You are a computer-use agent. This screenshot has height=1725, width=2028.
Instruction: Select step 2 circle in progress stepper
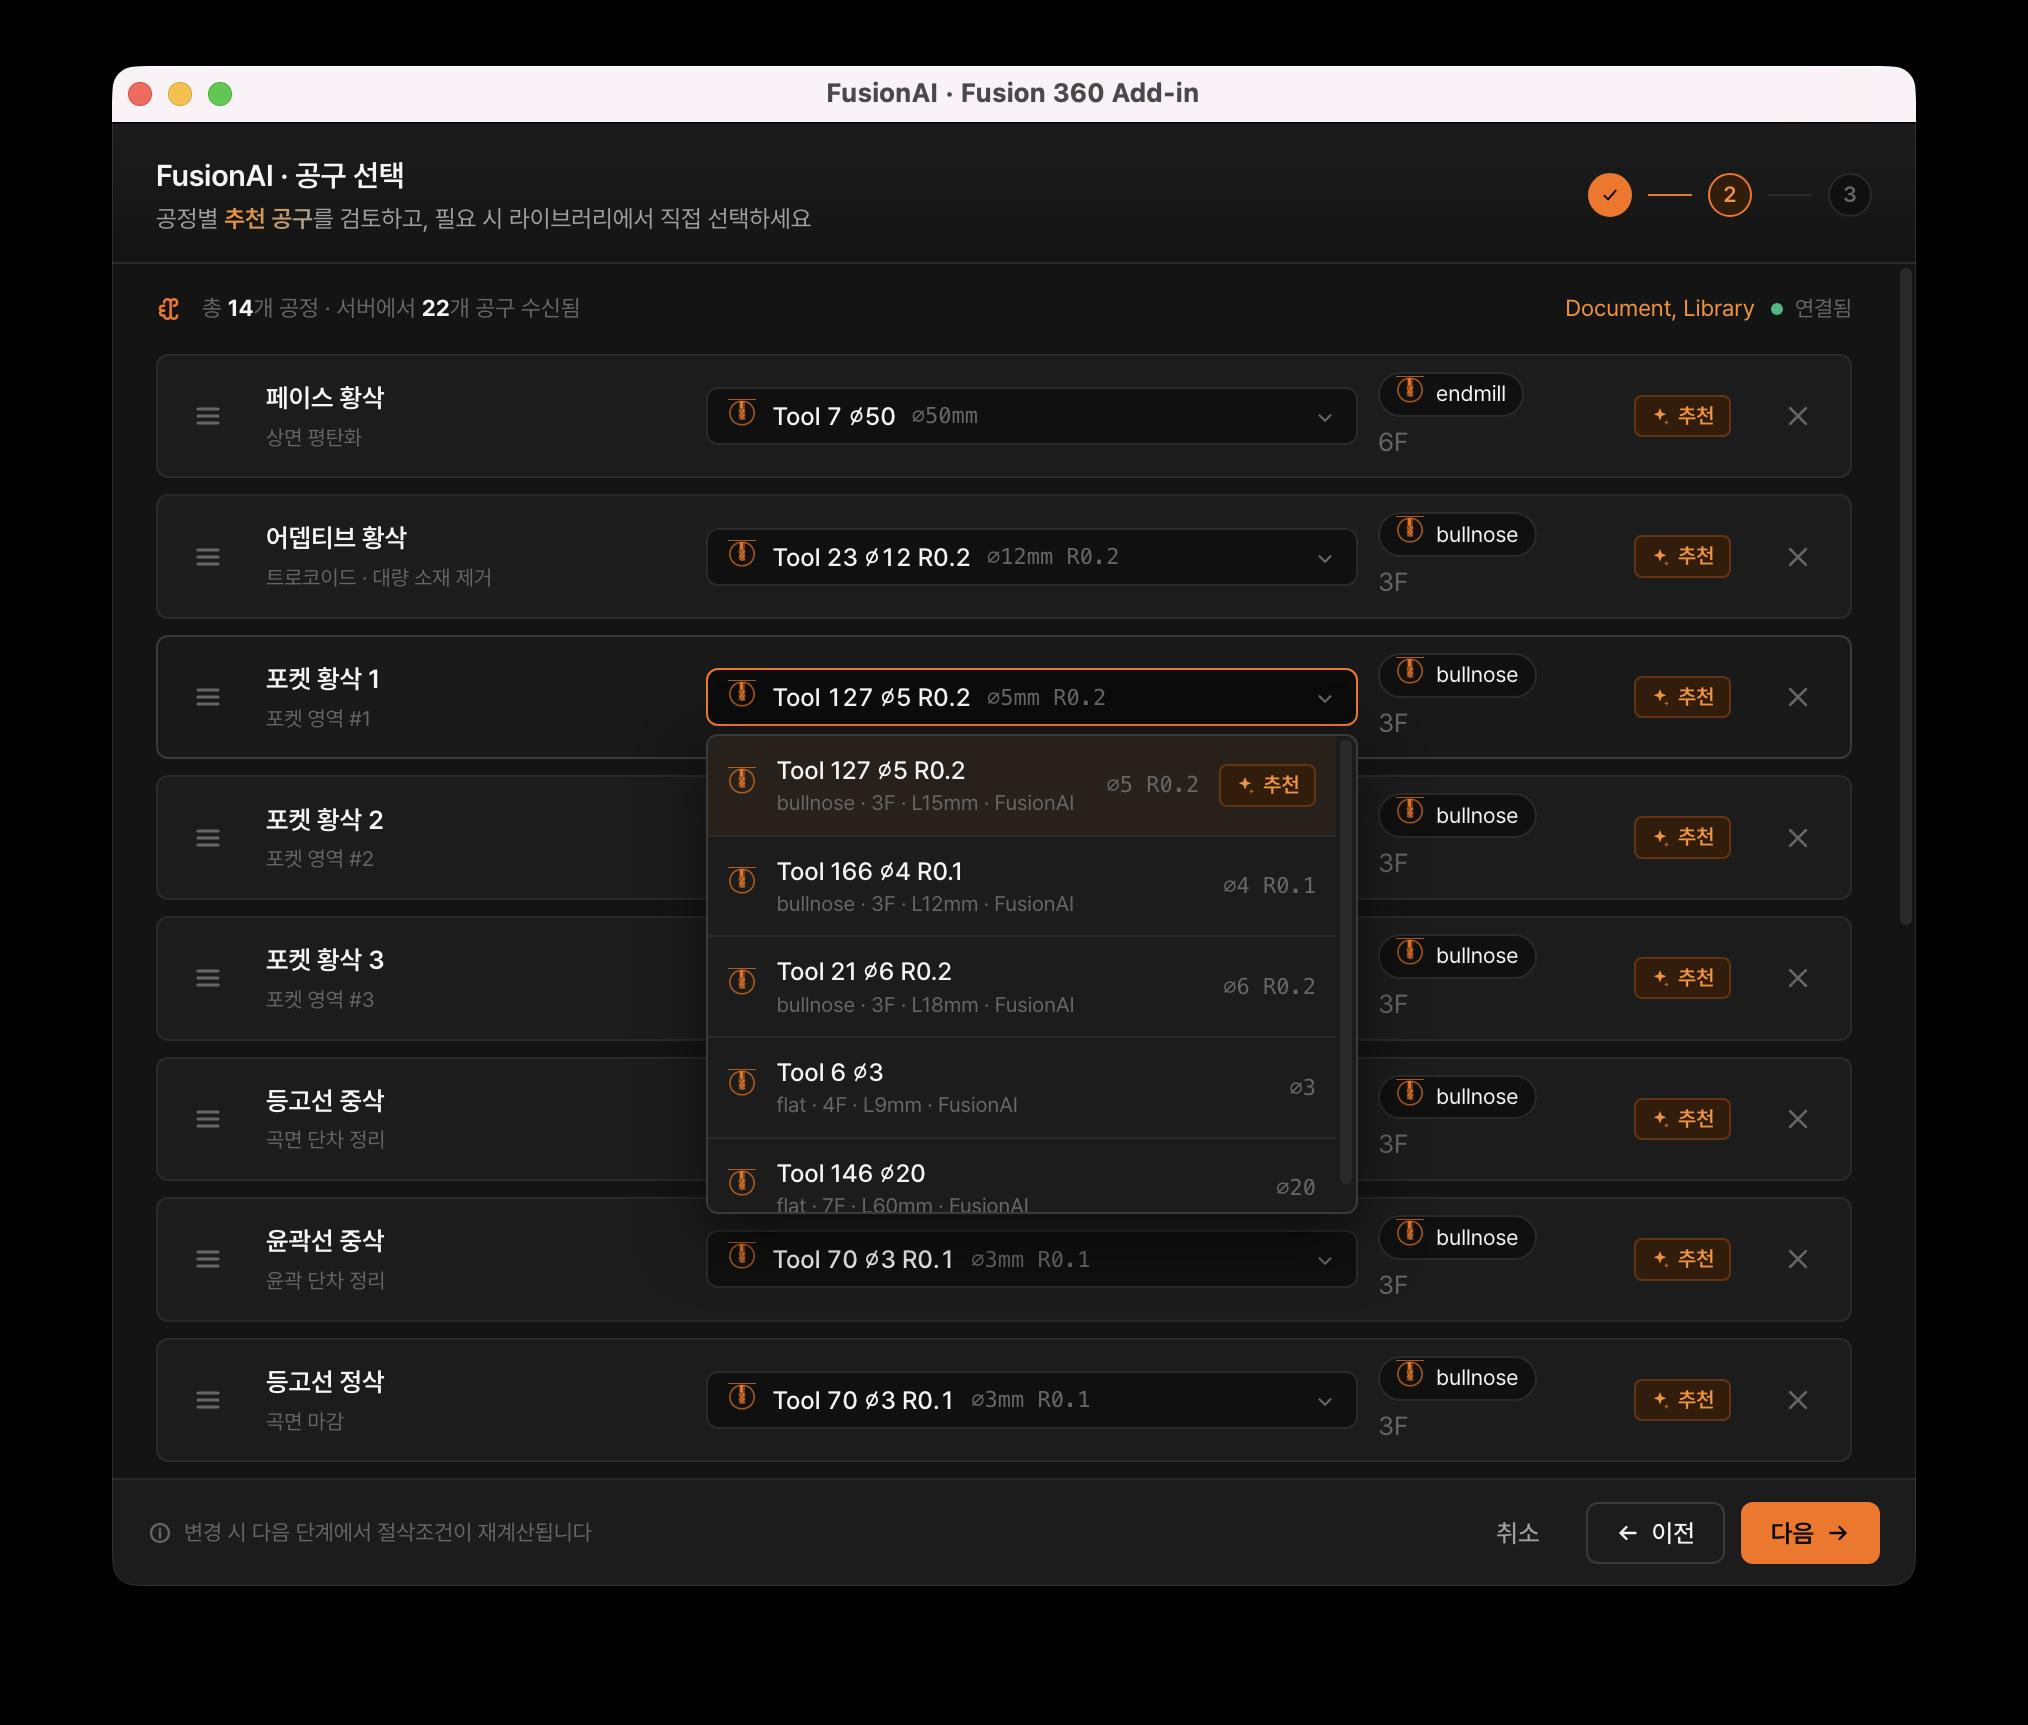[1729, 195]
